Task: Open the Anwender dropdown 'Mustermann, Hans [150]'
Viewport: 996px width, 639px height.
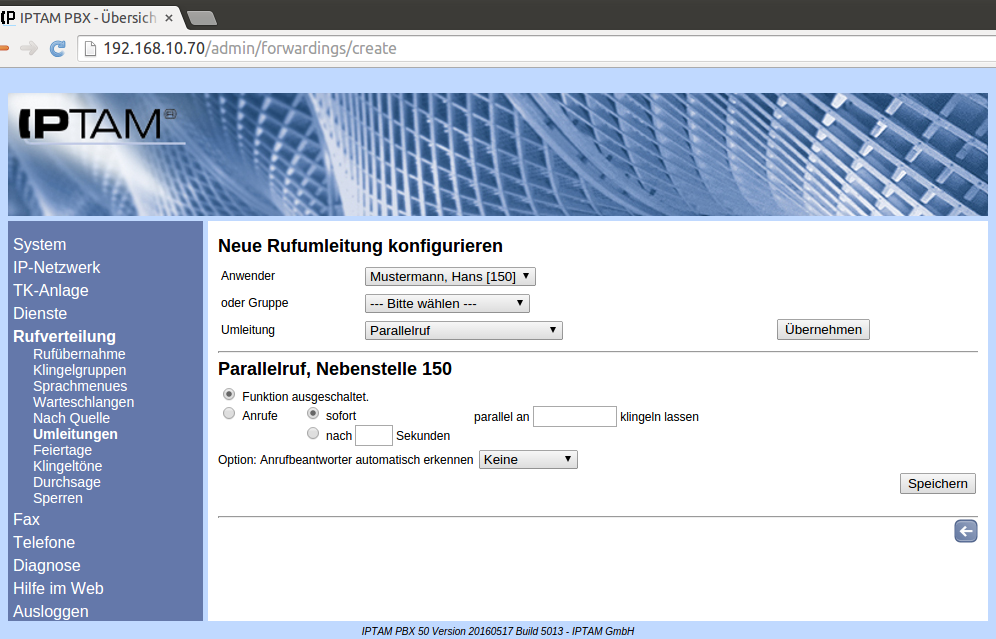Action: click(x=450, y=276)
